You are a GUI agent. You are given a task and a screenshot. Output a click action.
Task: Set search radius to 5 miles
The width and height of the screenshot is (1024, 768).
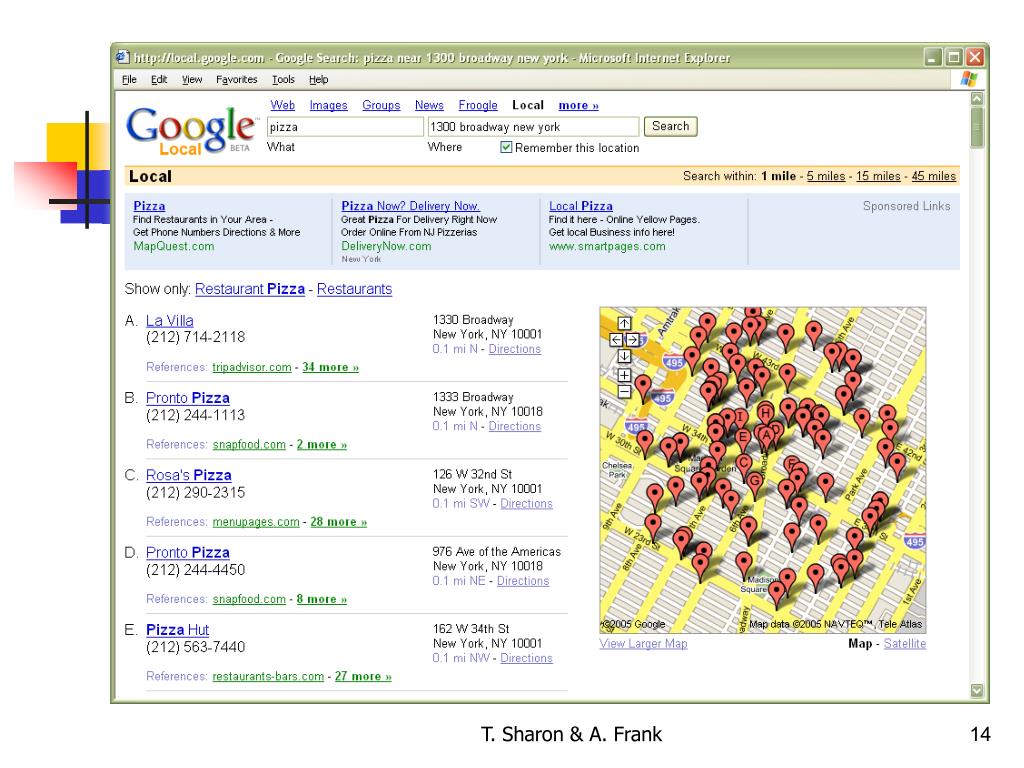[x=825, y=176]
